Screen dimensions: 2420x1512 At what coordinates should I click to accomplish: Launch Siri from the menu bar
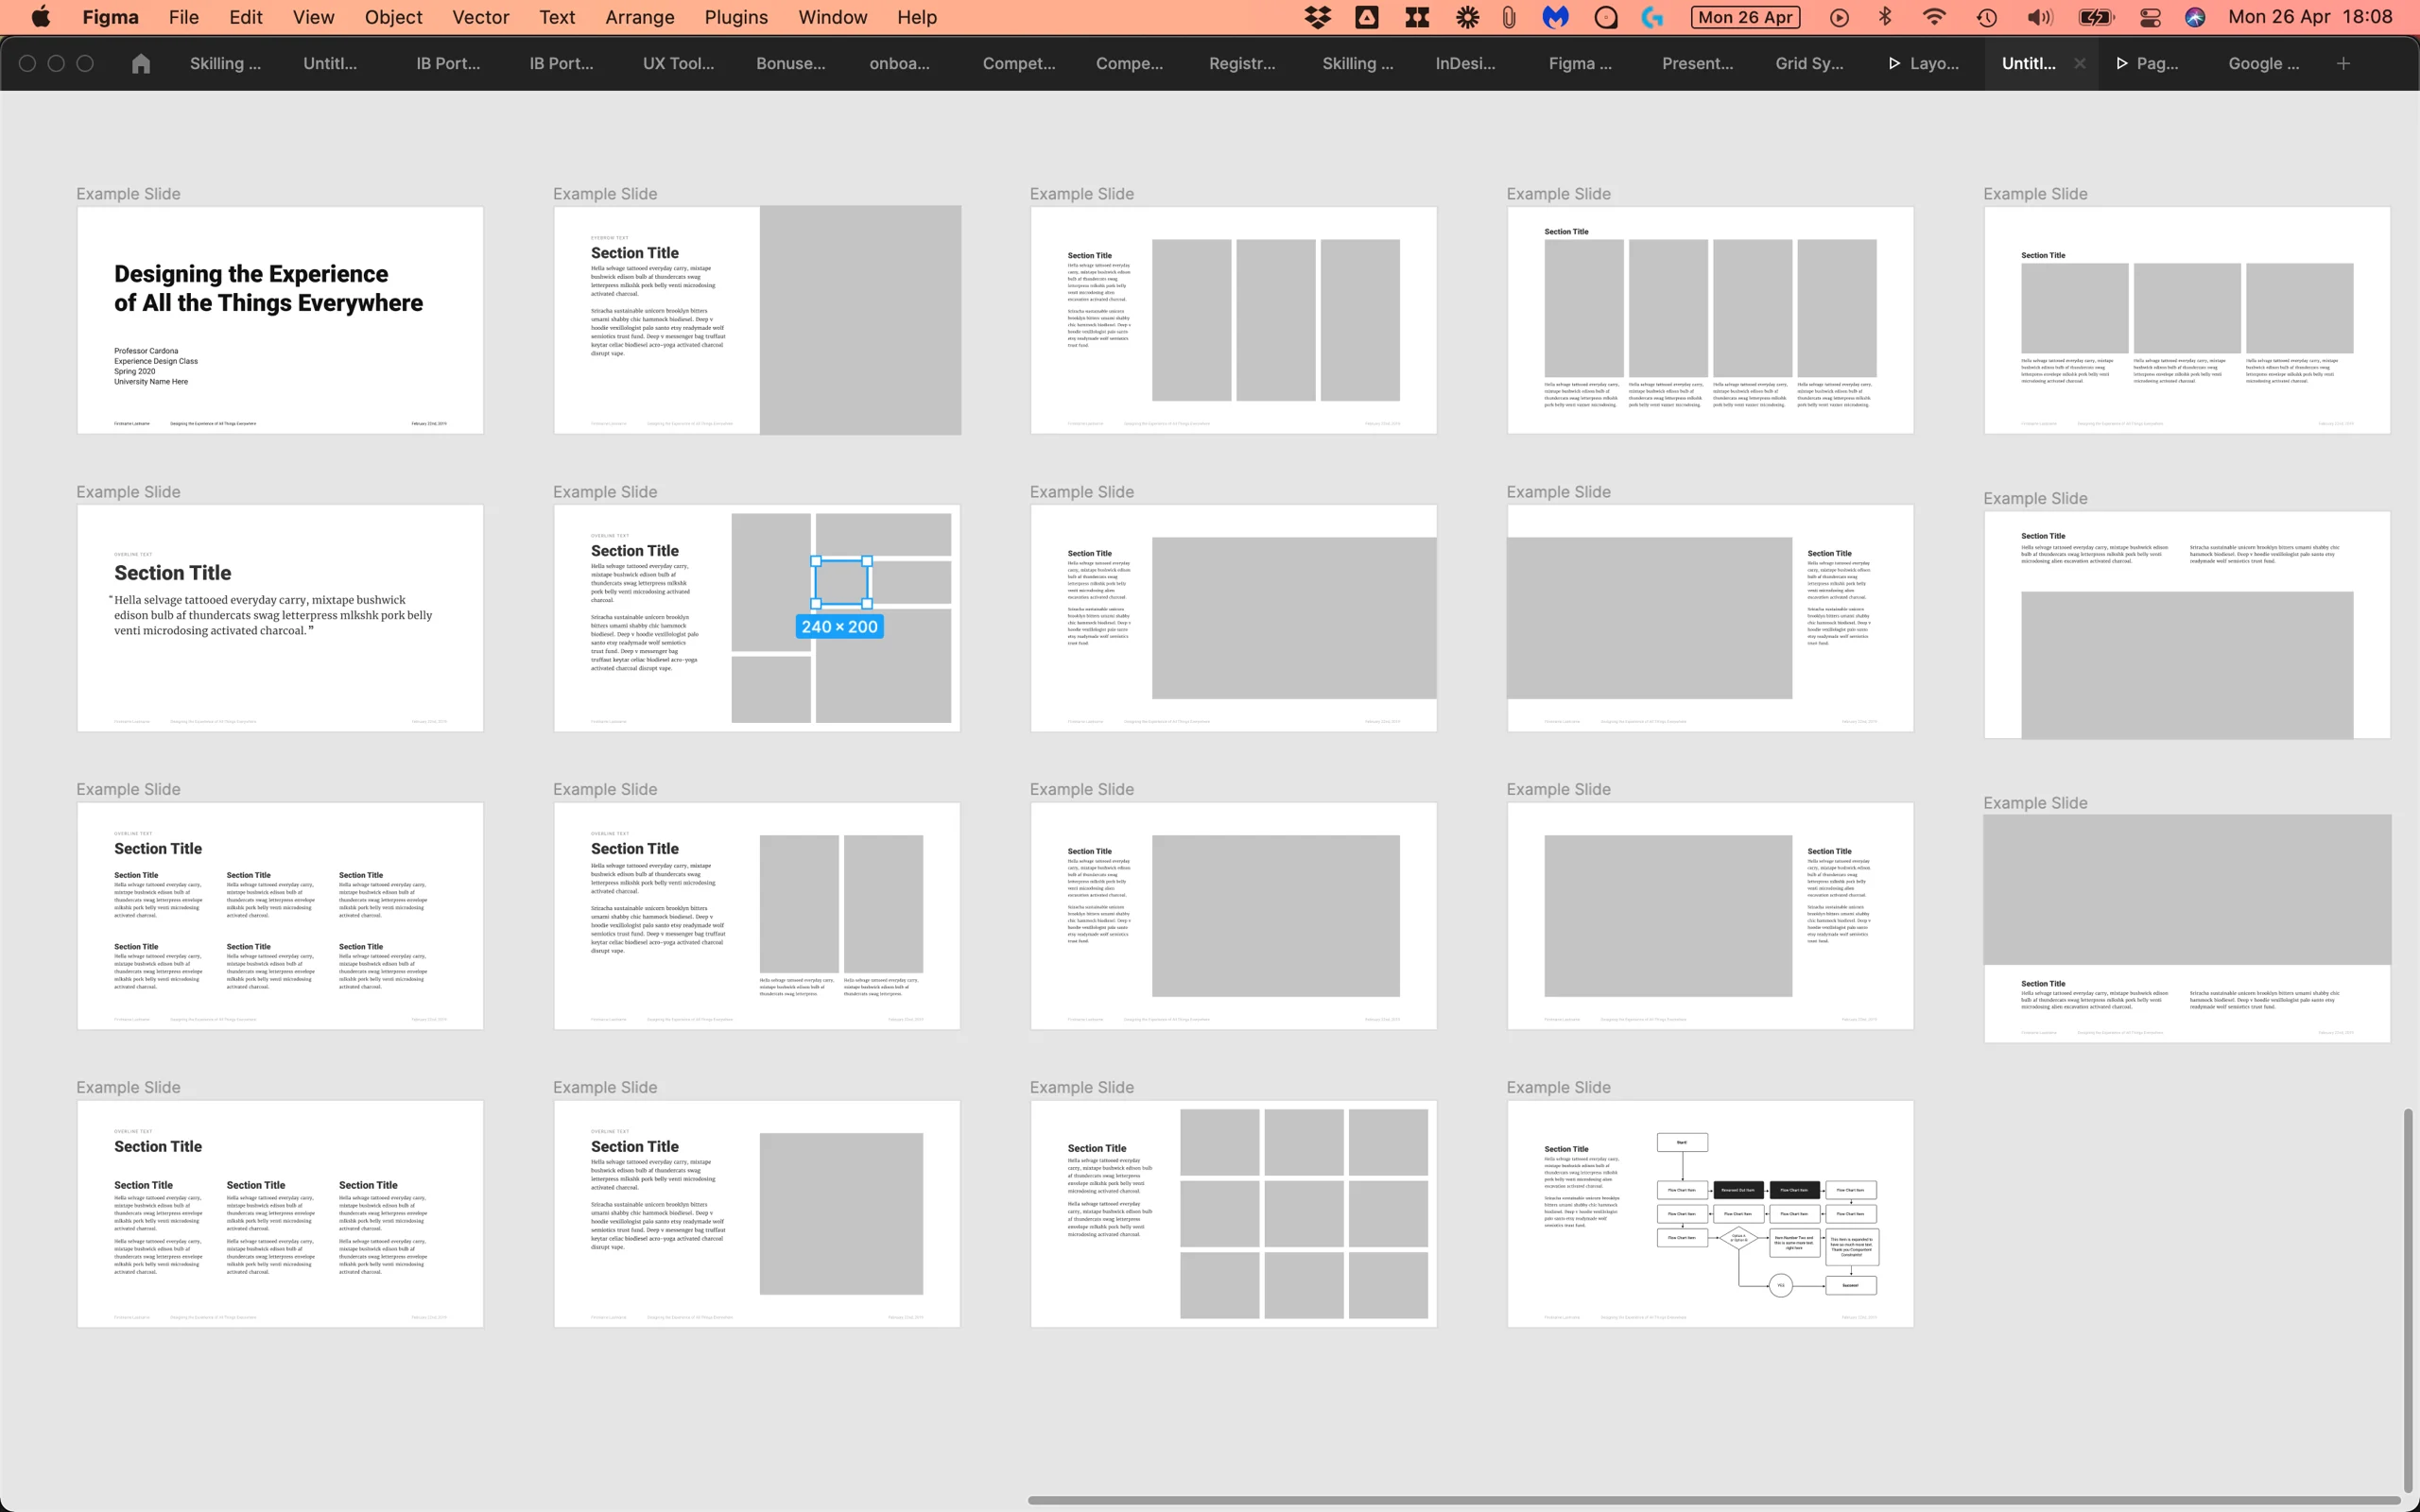click(x=2195, y=17)
